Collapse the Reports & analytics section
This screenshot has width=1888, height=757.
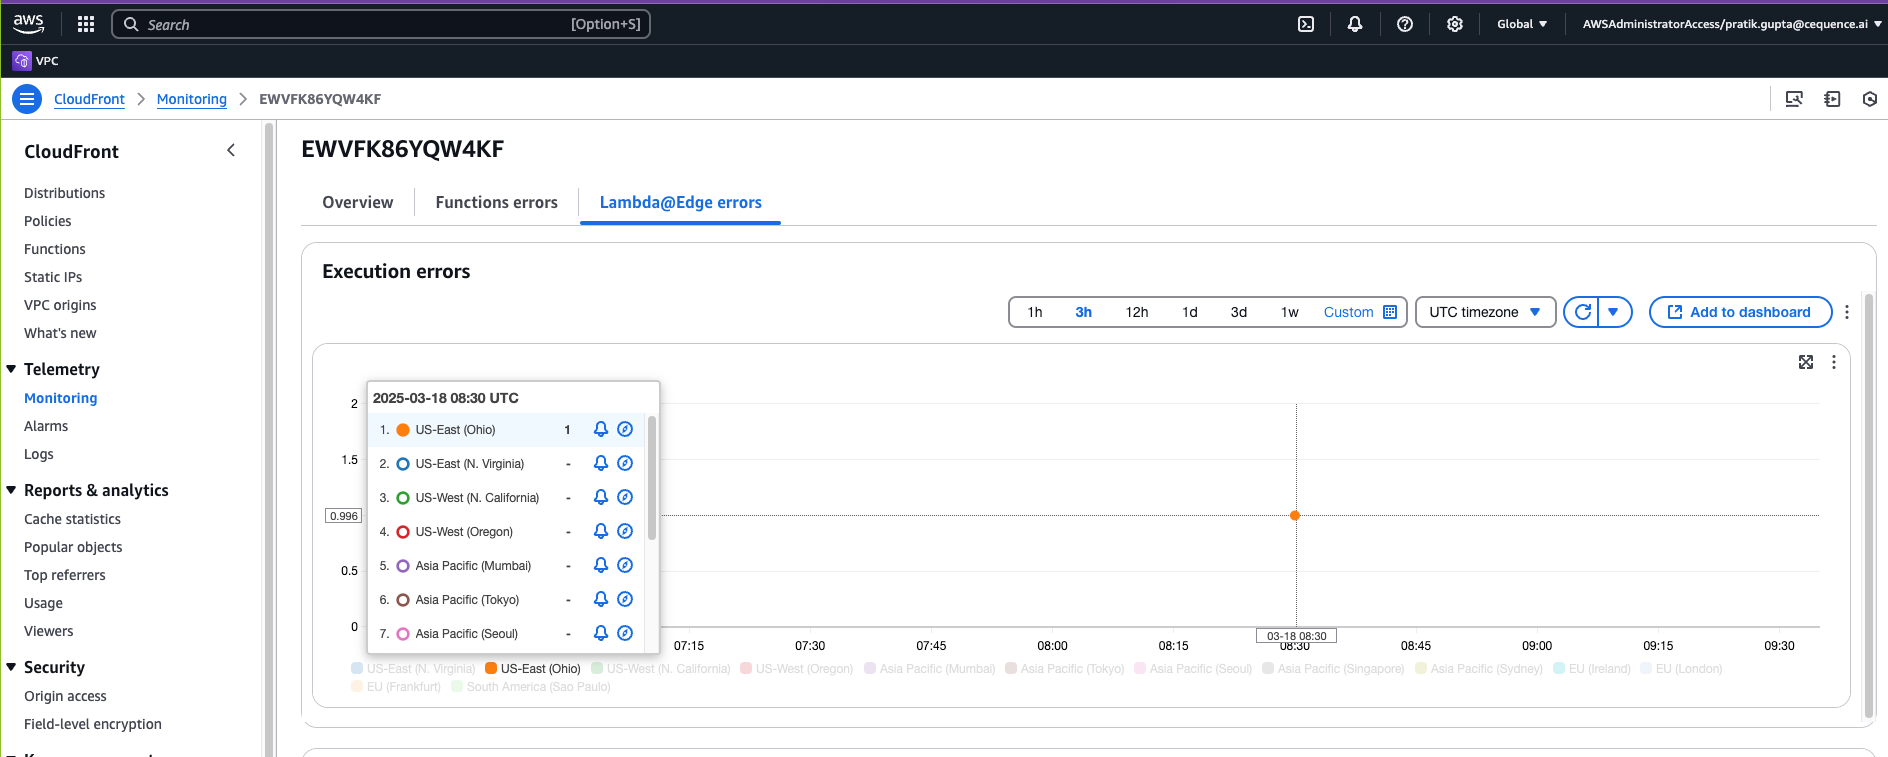tap(11, 490)
